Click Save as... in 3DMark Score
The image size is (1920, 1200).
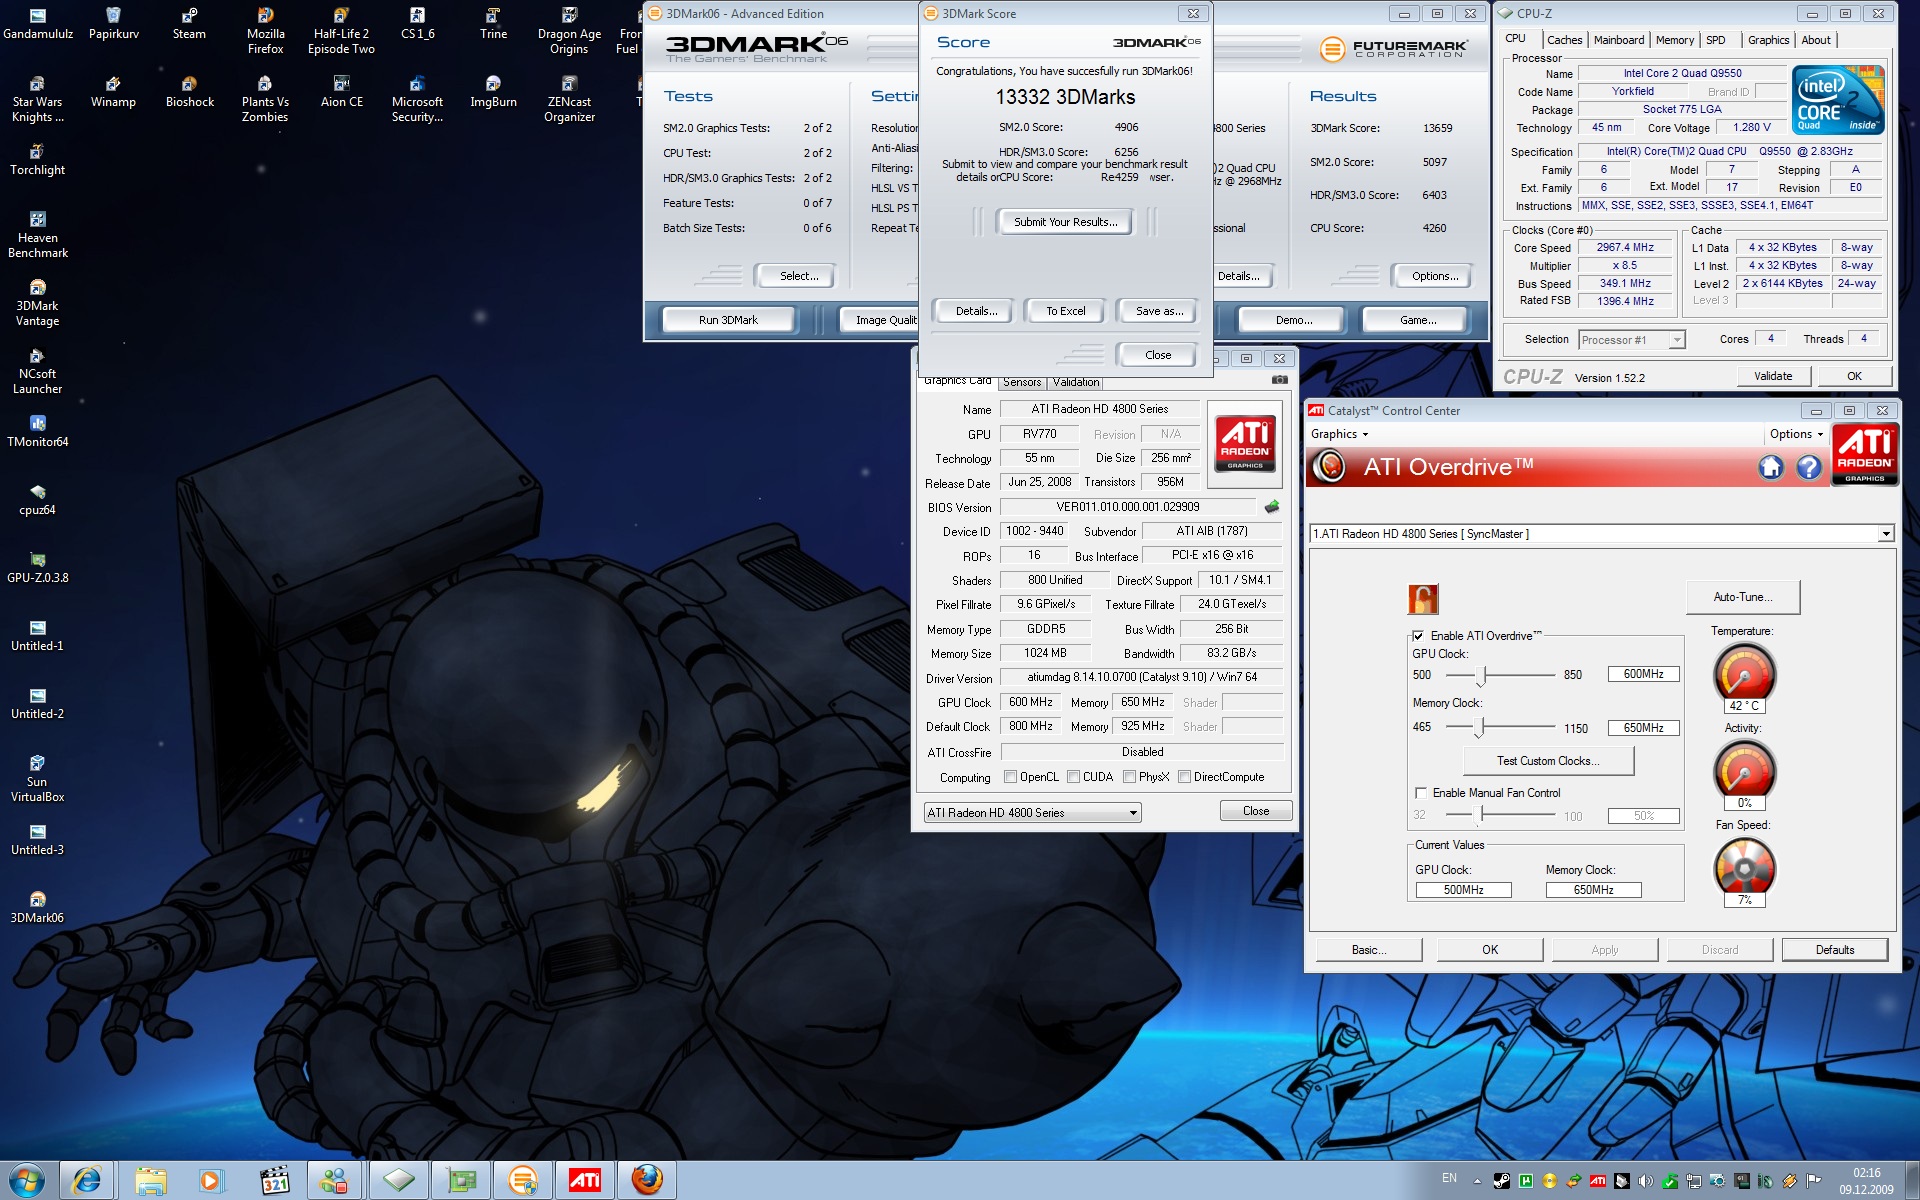point(1159,311)
